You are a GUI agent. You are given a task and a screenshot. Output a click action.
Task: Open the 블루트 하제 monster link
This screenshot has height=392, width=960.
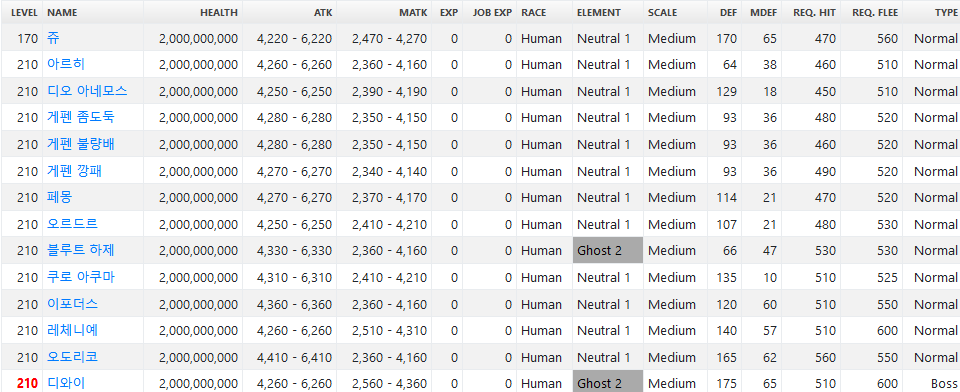[x=80, y=251]
